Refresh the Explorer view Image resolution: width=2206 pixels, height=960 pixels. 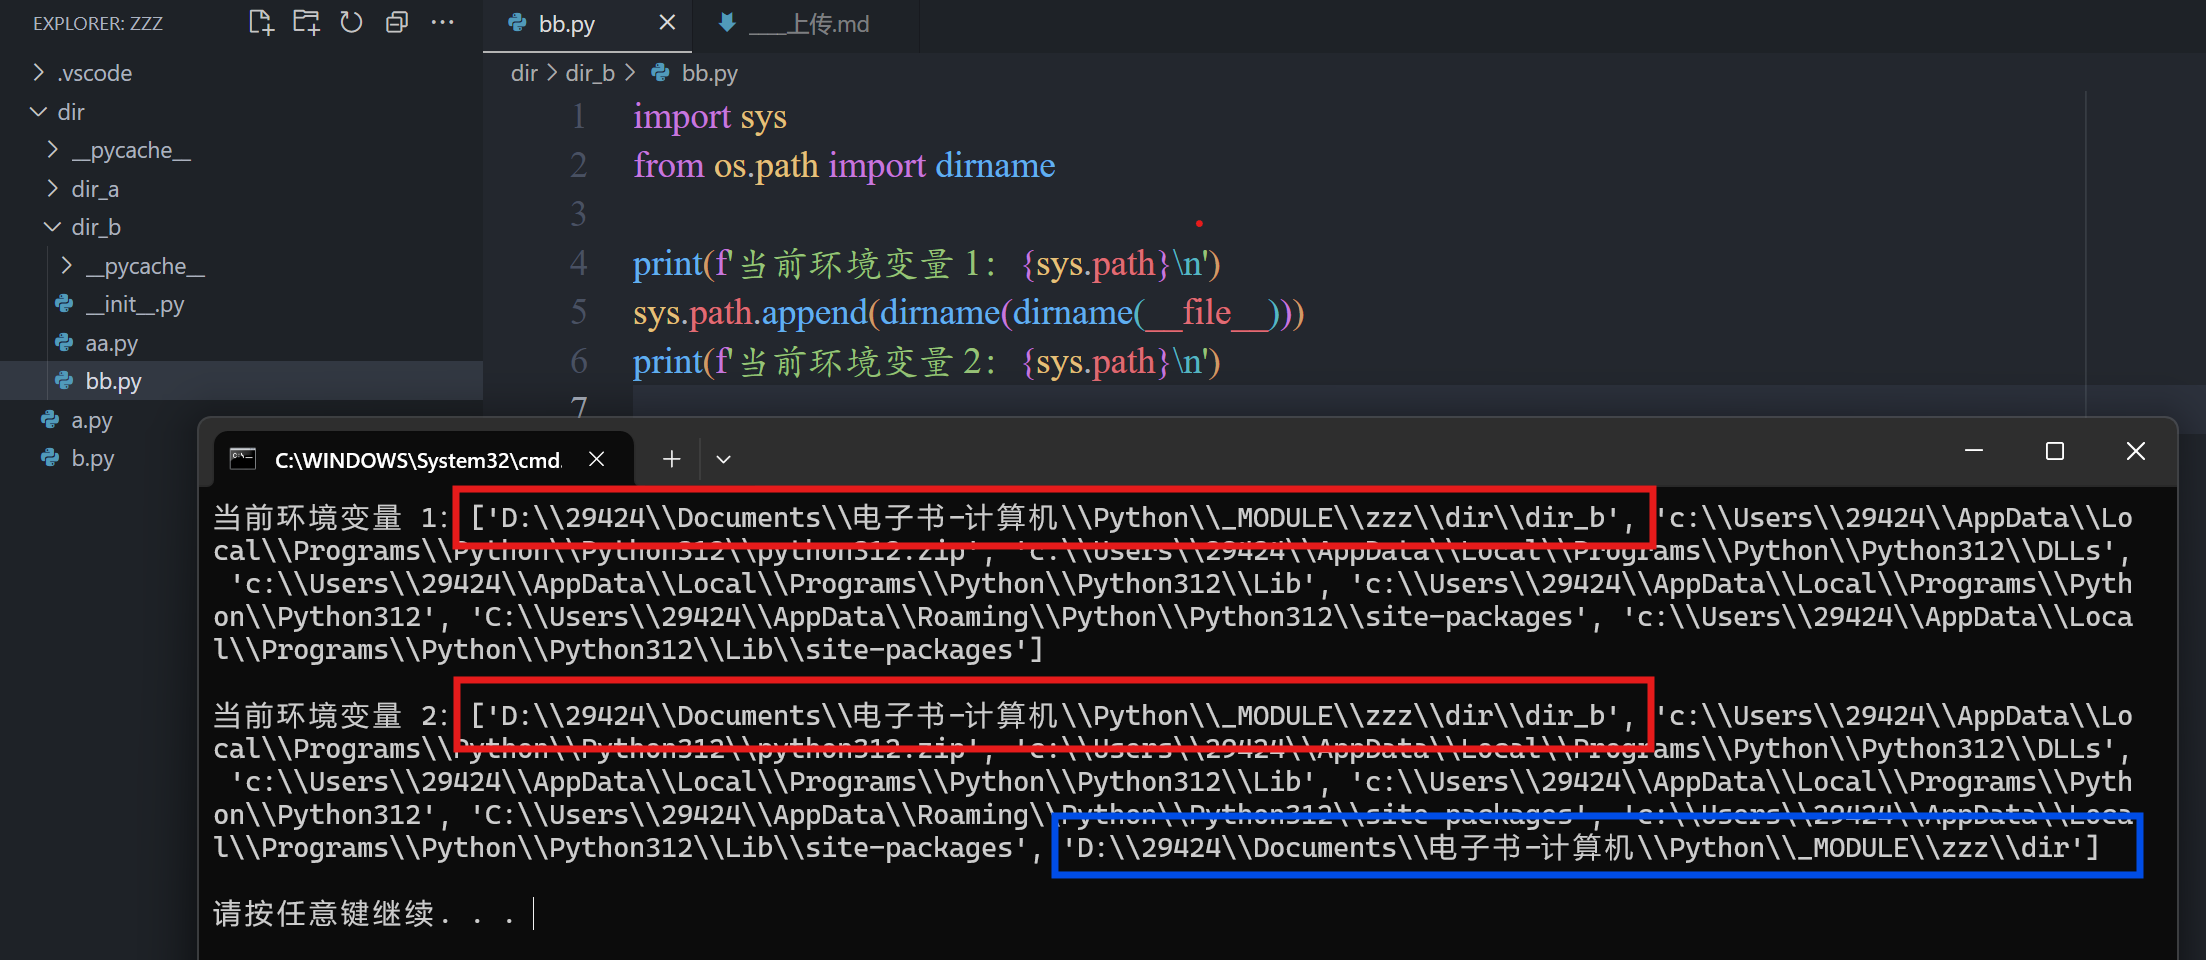pyautogui.click(x=351, y=22)
